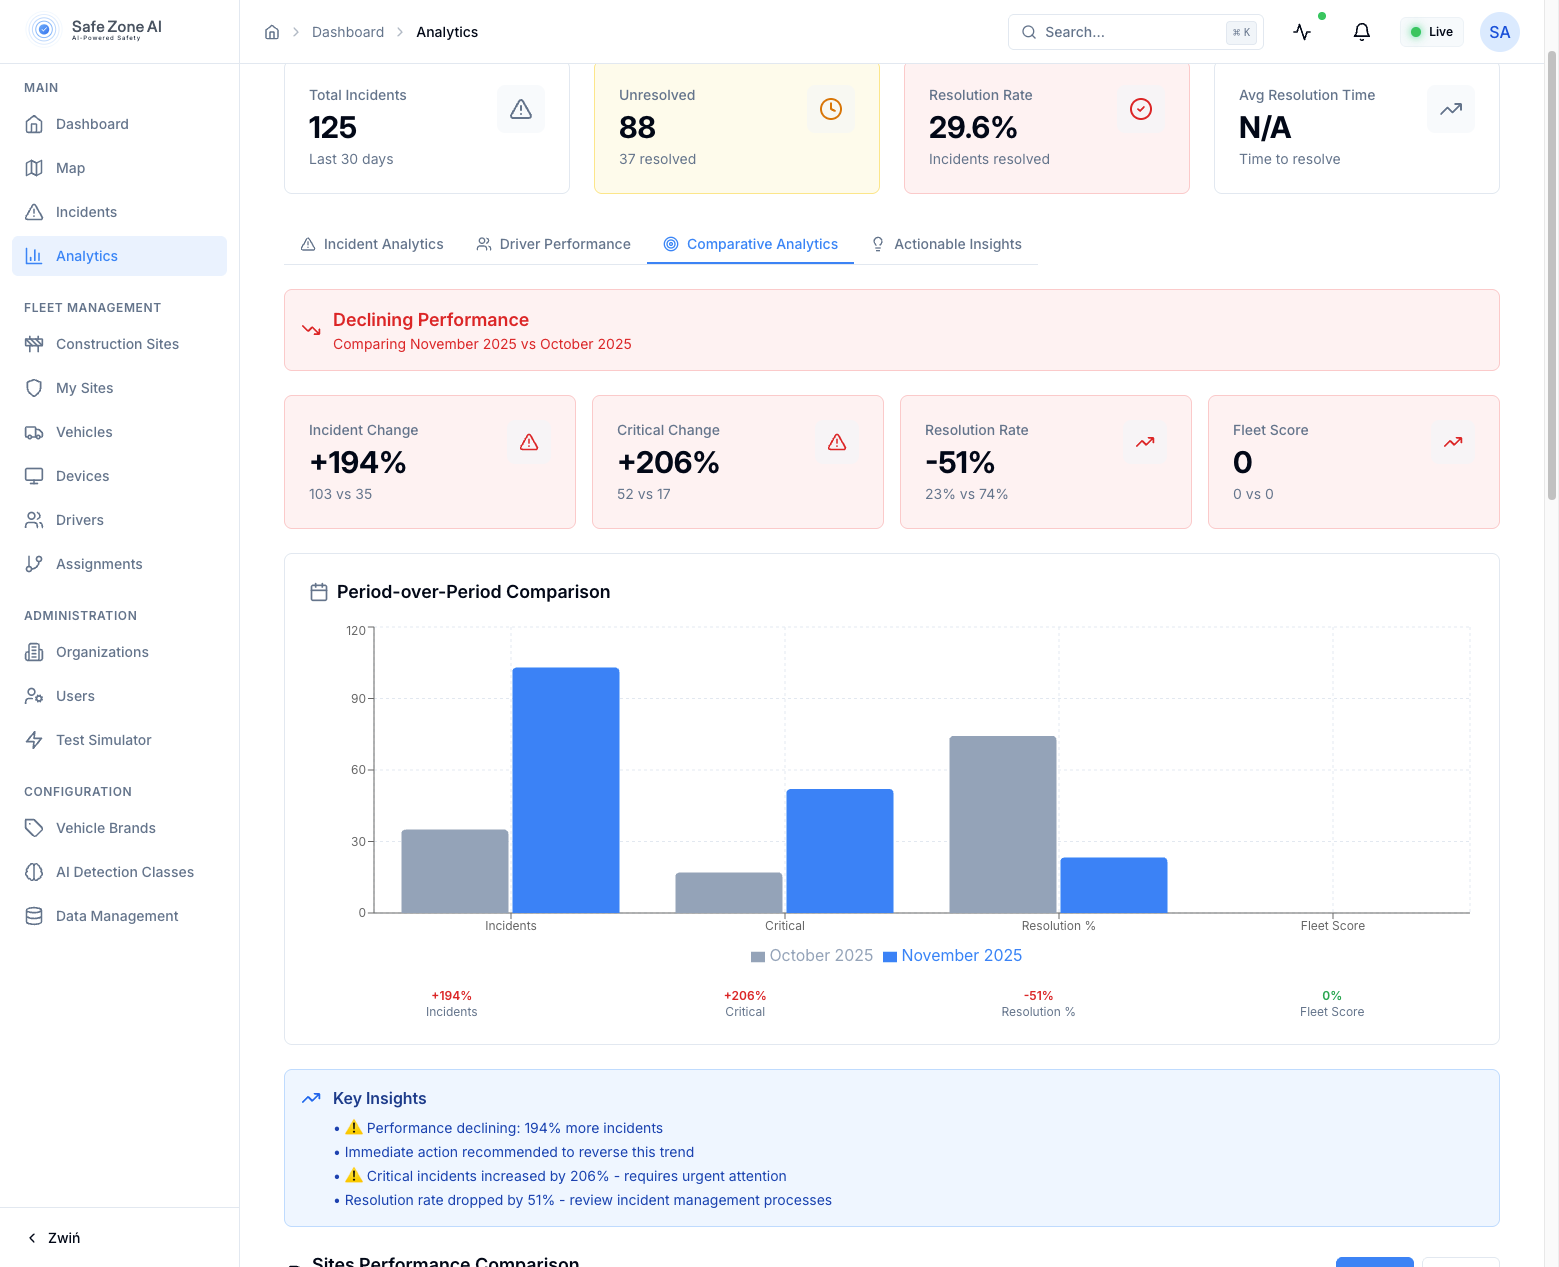
Task: Click into the Search field
Action: [x=1110, y=31]
